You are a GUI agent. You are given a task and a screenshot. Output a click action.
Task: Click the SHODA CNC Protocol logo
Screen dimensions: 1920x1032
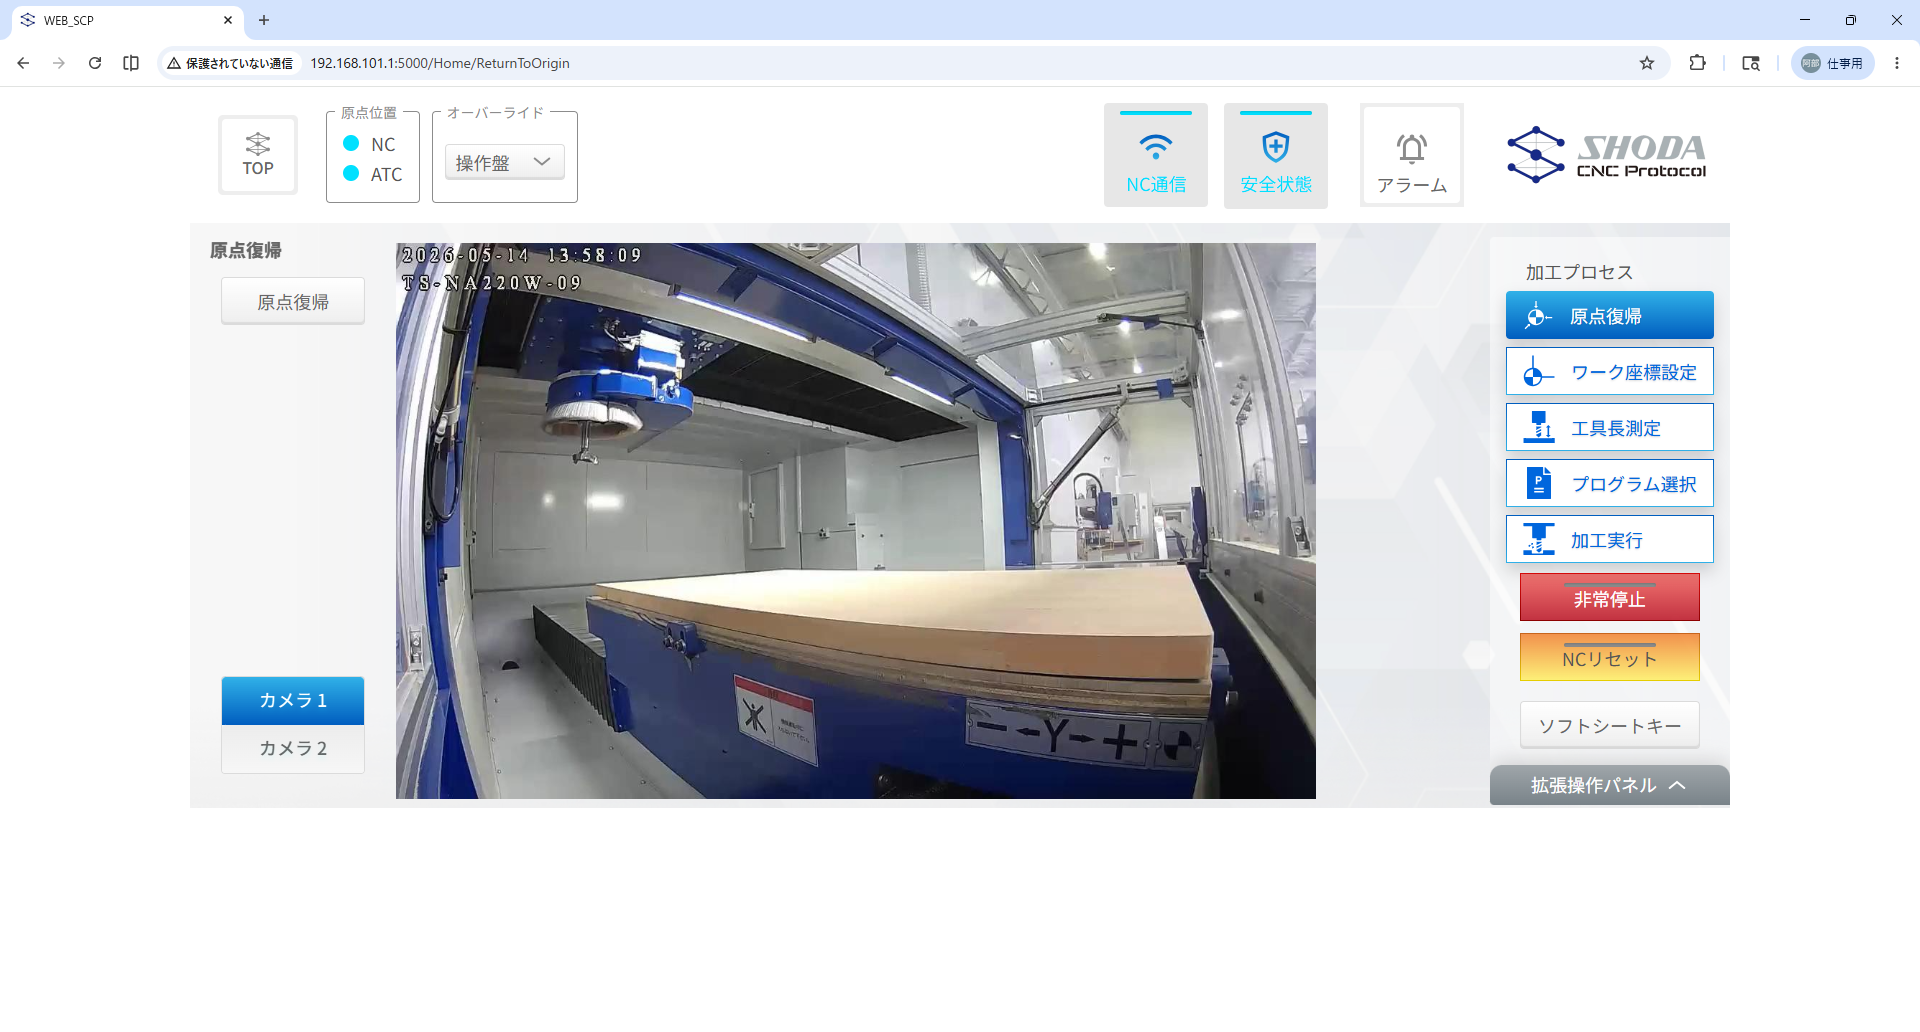tap(1607, 155)
